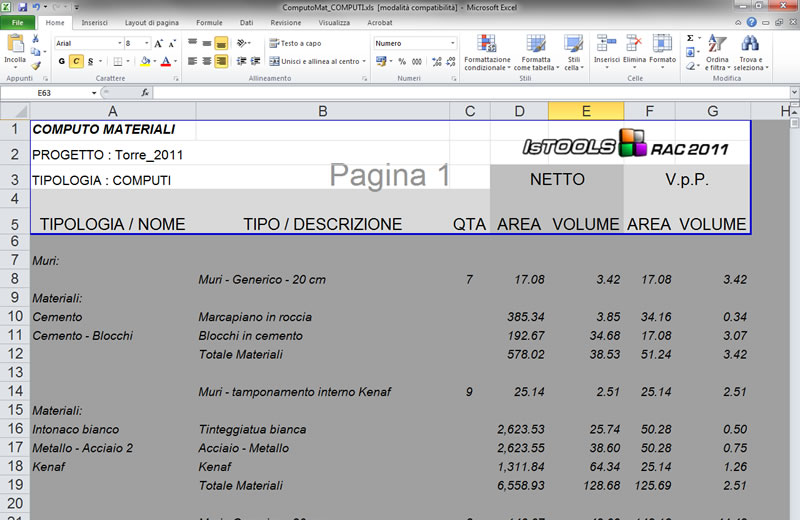
Task: Toggle left text alignment
Action: tap(192, 61)
